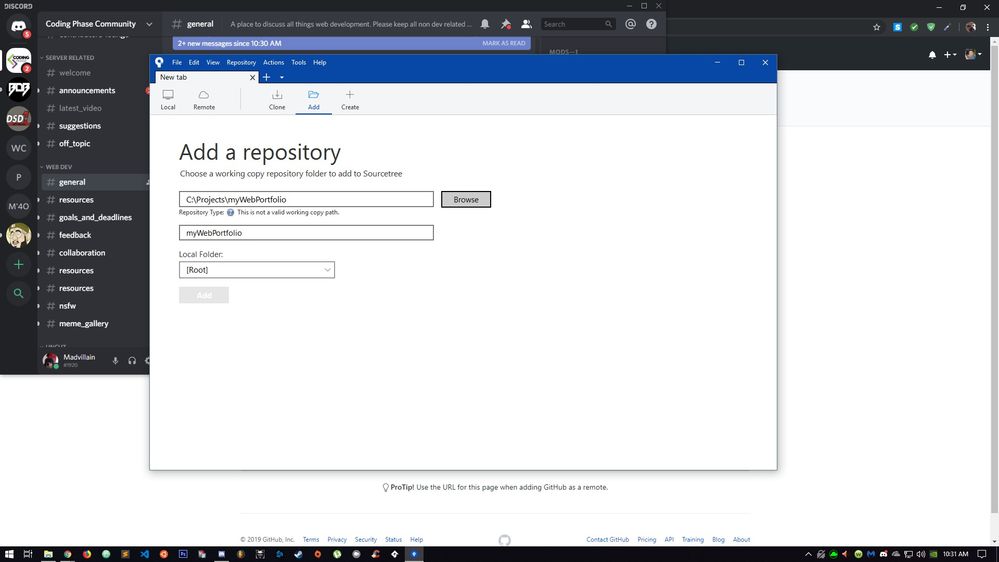Click the repository path field

click(x=306, y=199)
